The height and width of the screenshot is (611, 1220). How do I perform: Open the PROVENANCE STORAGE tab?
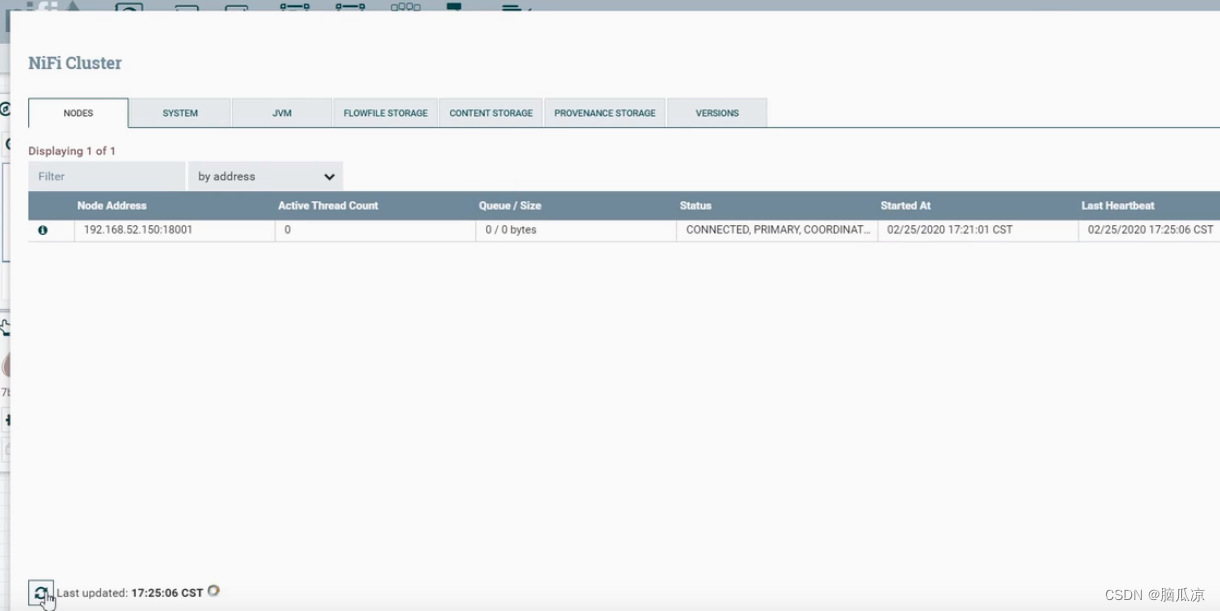pos(605,113)
